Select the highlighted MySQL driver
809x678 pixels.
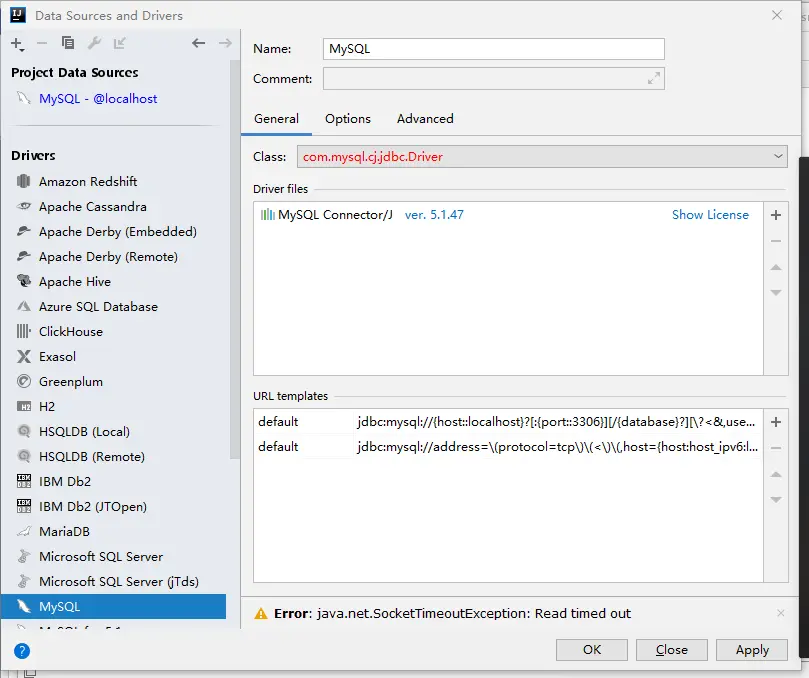(x=114, y=607)
